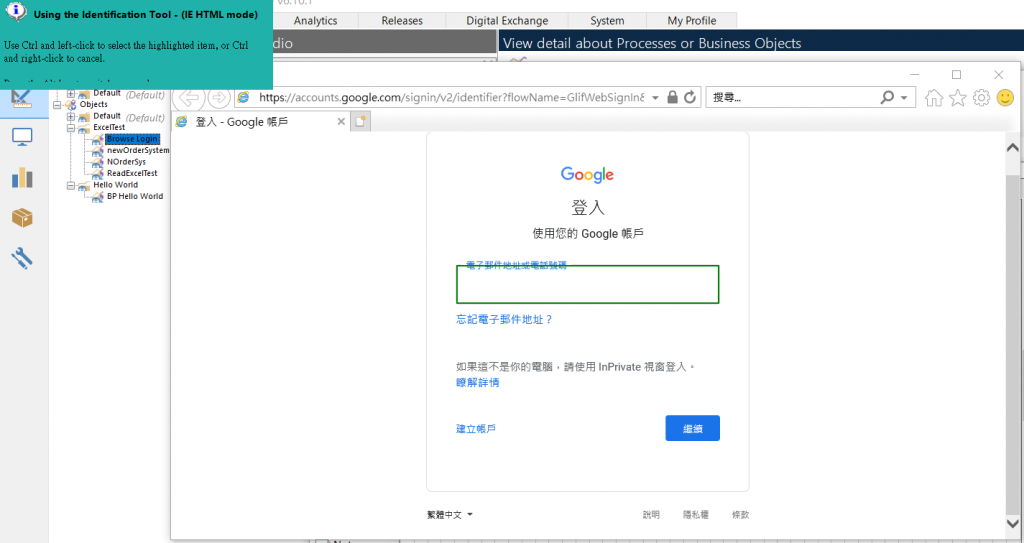
Task: Click the IE smiley feedback icon
Action: pyautogui.click(x=1005, y=98)
